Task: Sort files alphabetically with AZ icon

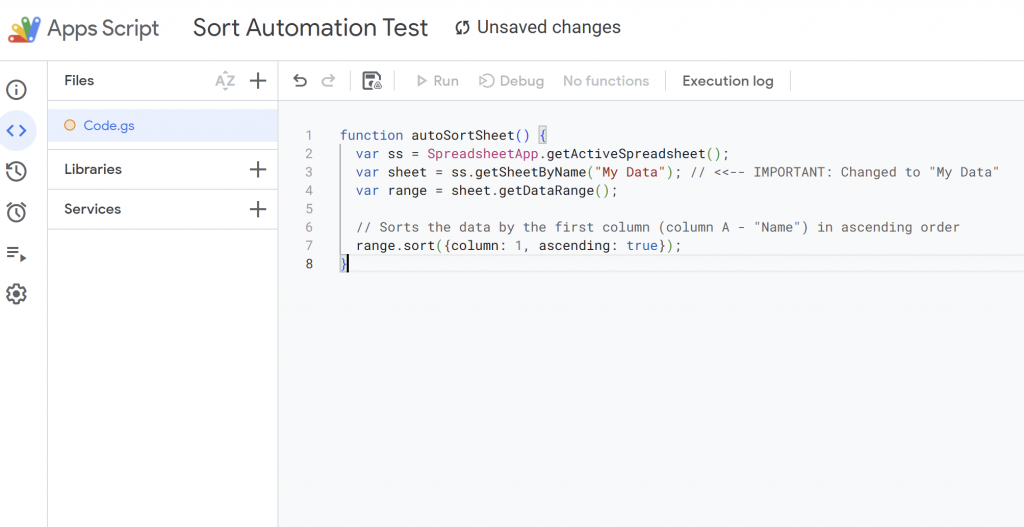Action: 225,81
